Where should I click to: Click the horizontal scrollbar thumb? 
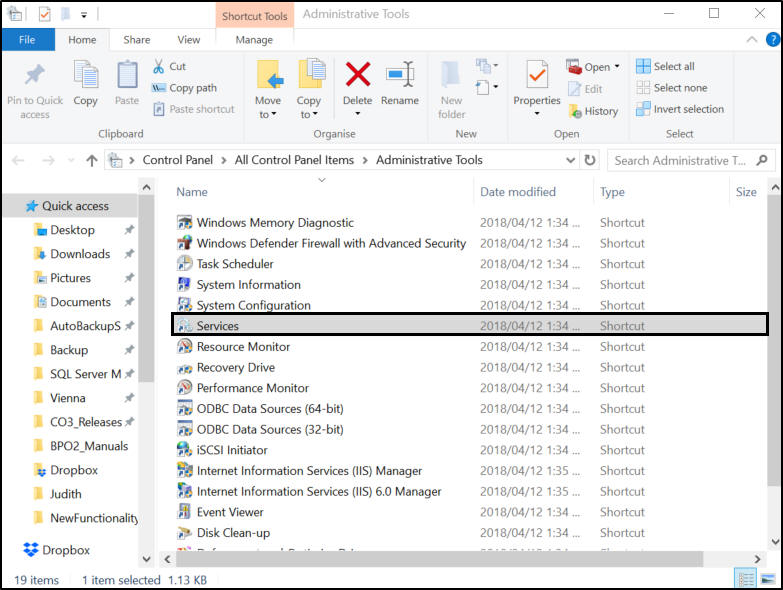tap(439, 559)
